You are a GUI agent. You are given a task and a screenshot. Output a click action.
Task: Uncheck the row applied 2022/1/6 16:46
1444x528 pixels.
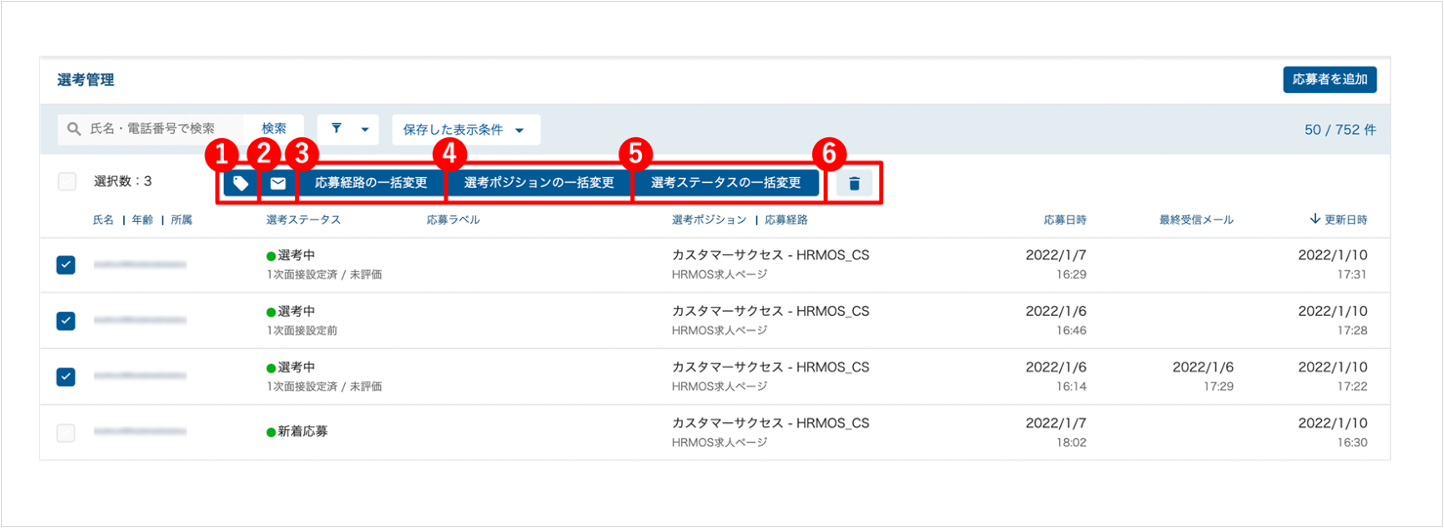pos(66,321)
